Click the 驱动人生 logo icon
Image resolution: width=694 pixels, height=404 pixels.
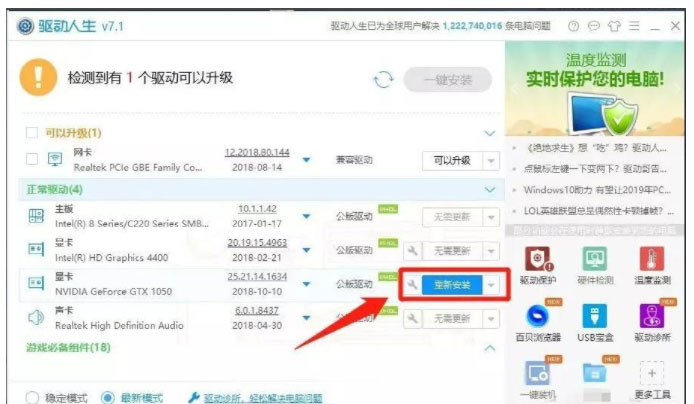pyautogui.click(x=25, y=26)
